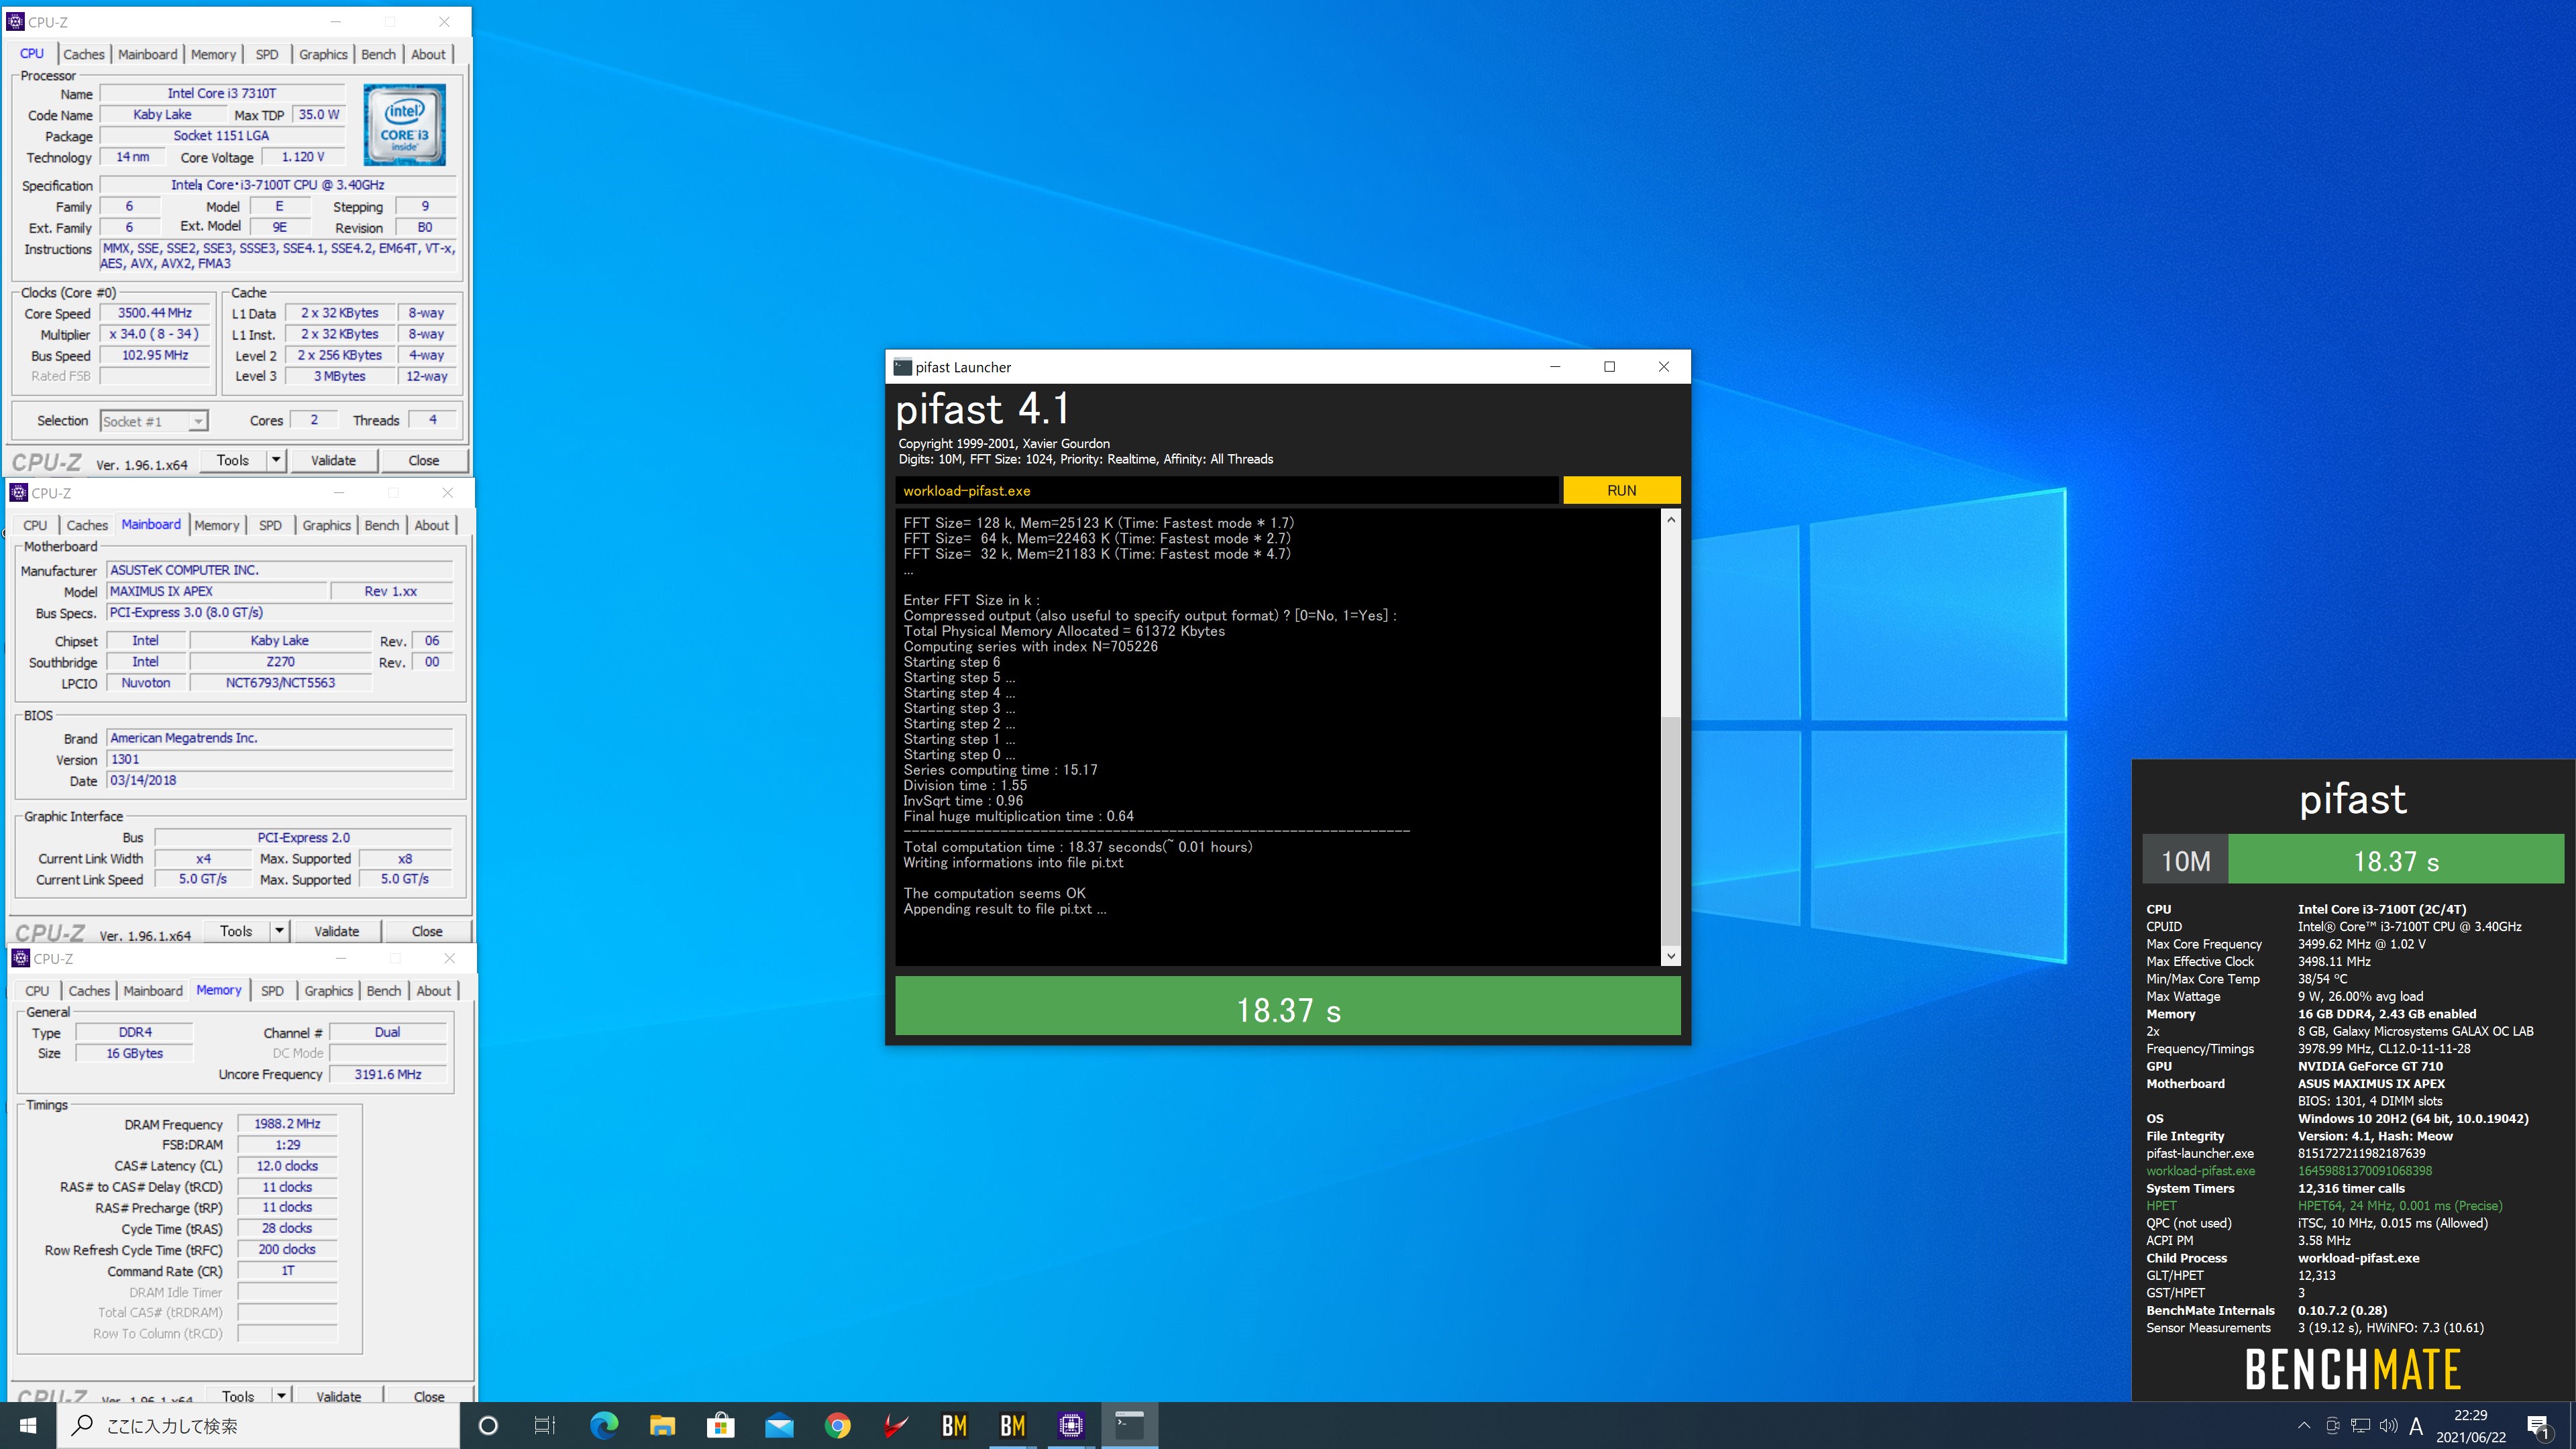
Task: Click the pifast console scrollbar thumb
Action: pos(1670,830)
